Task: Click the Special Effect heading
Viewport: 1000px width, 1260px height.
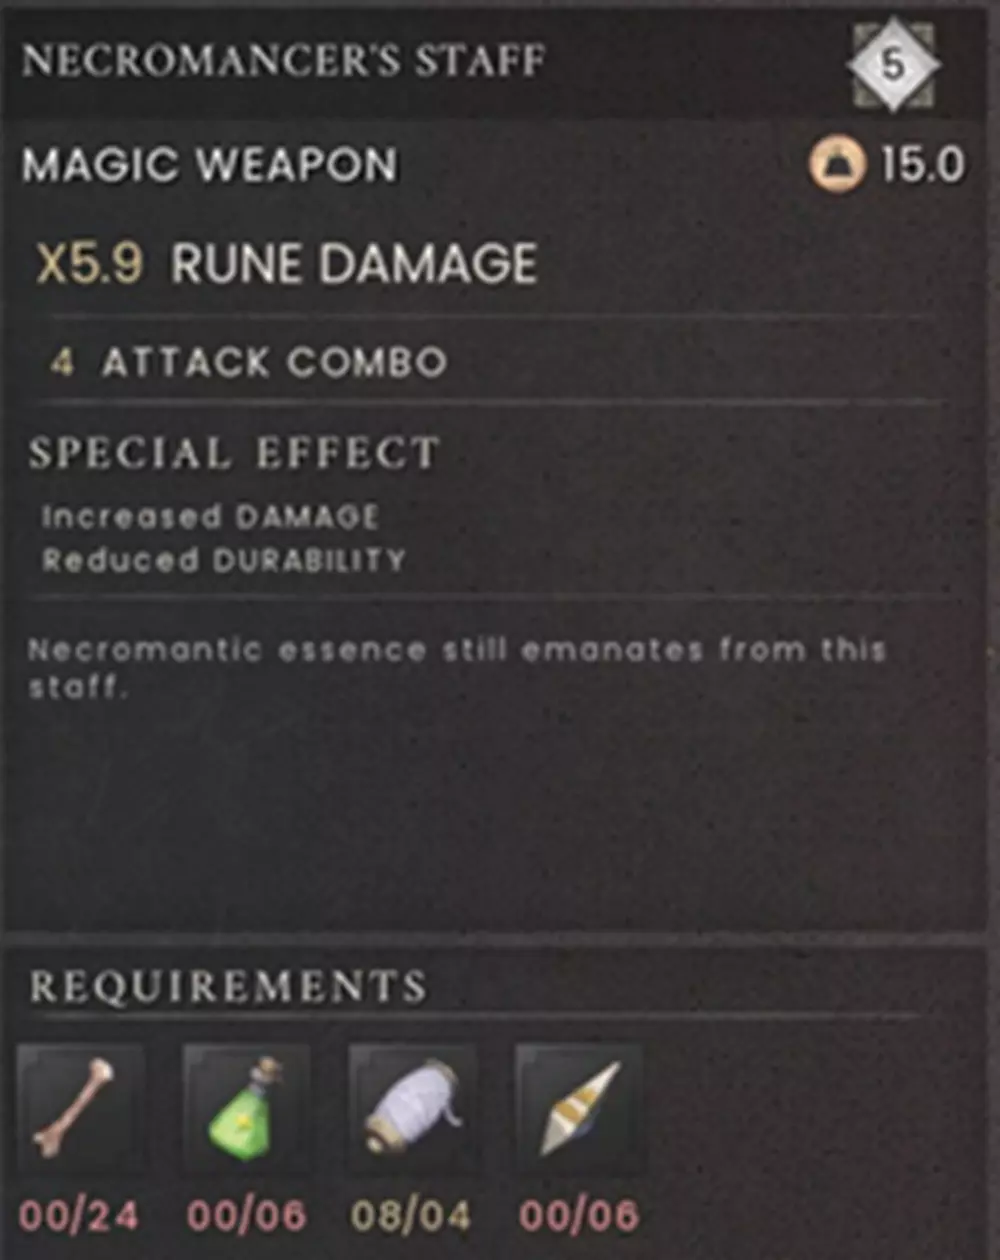Action: tap(234, 454)
